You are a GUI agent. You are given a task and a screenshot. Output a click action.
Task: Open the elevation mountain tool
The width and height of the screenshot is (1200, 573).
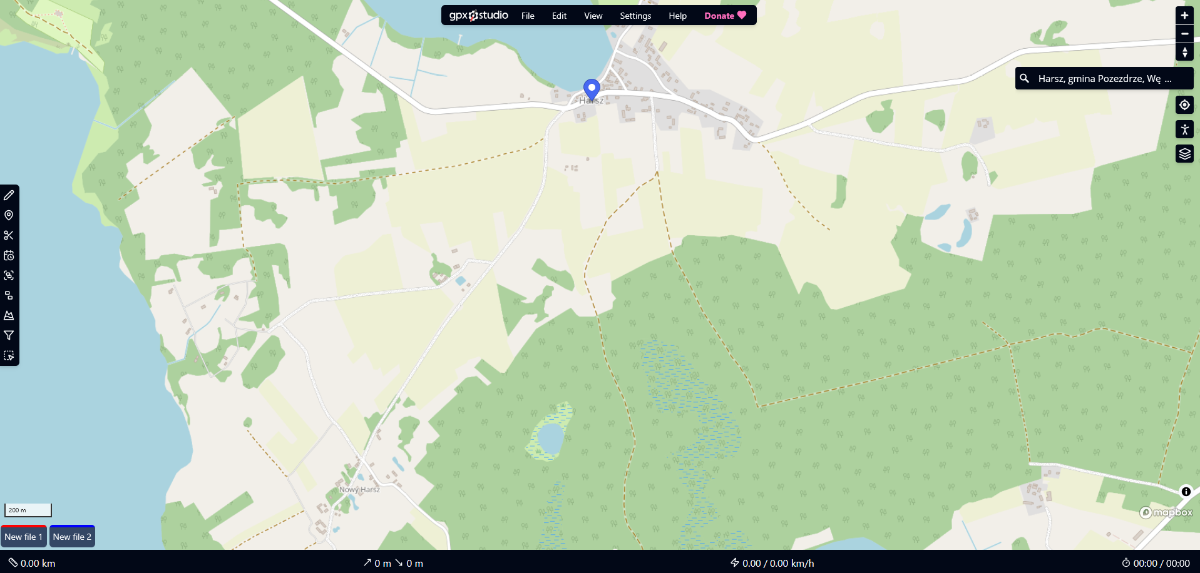(9, 315)
